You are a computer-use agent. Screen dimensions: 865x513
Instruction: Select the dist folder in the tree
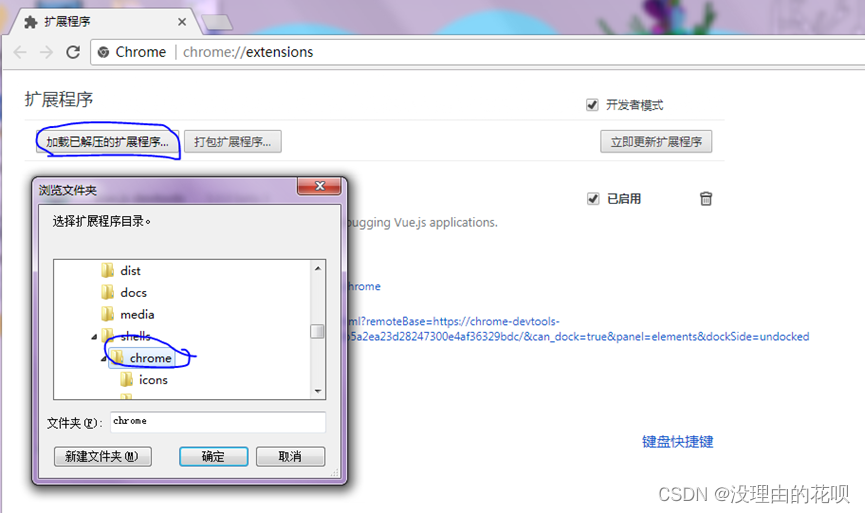[130, 271]
